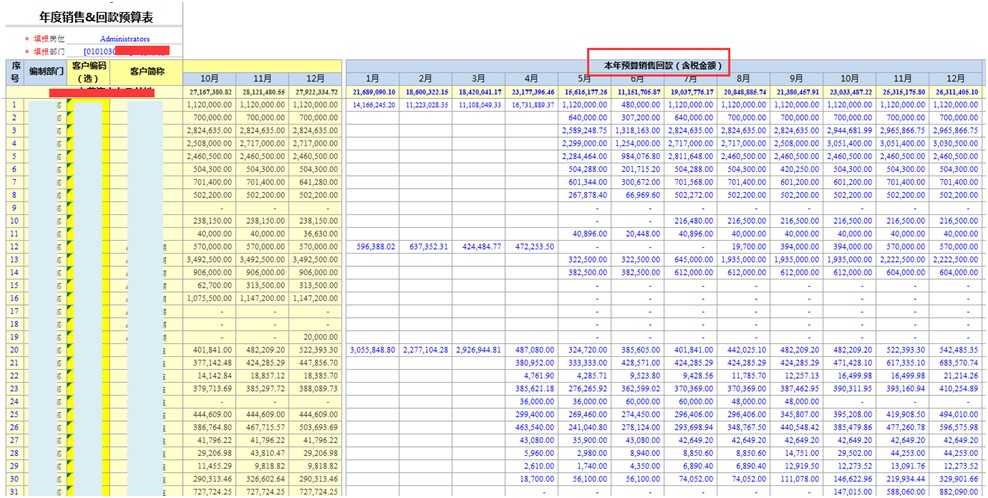Select the cell with value 641,280.00
This screenshot has width=988, height=498.
(x=315, y=182)
